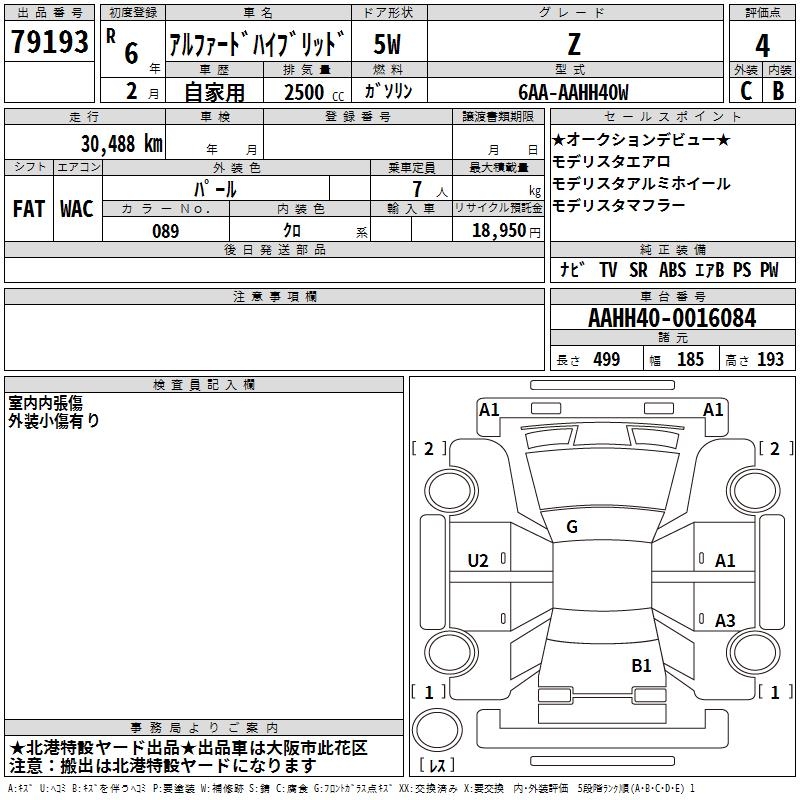
Task: Click the fuel type ガソリン
Action: point(388,91)
